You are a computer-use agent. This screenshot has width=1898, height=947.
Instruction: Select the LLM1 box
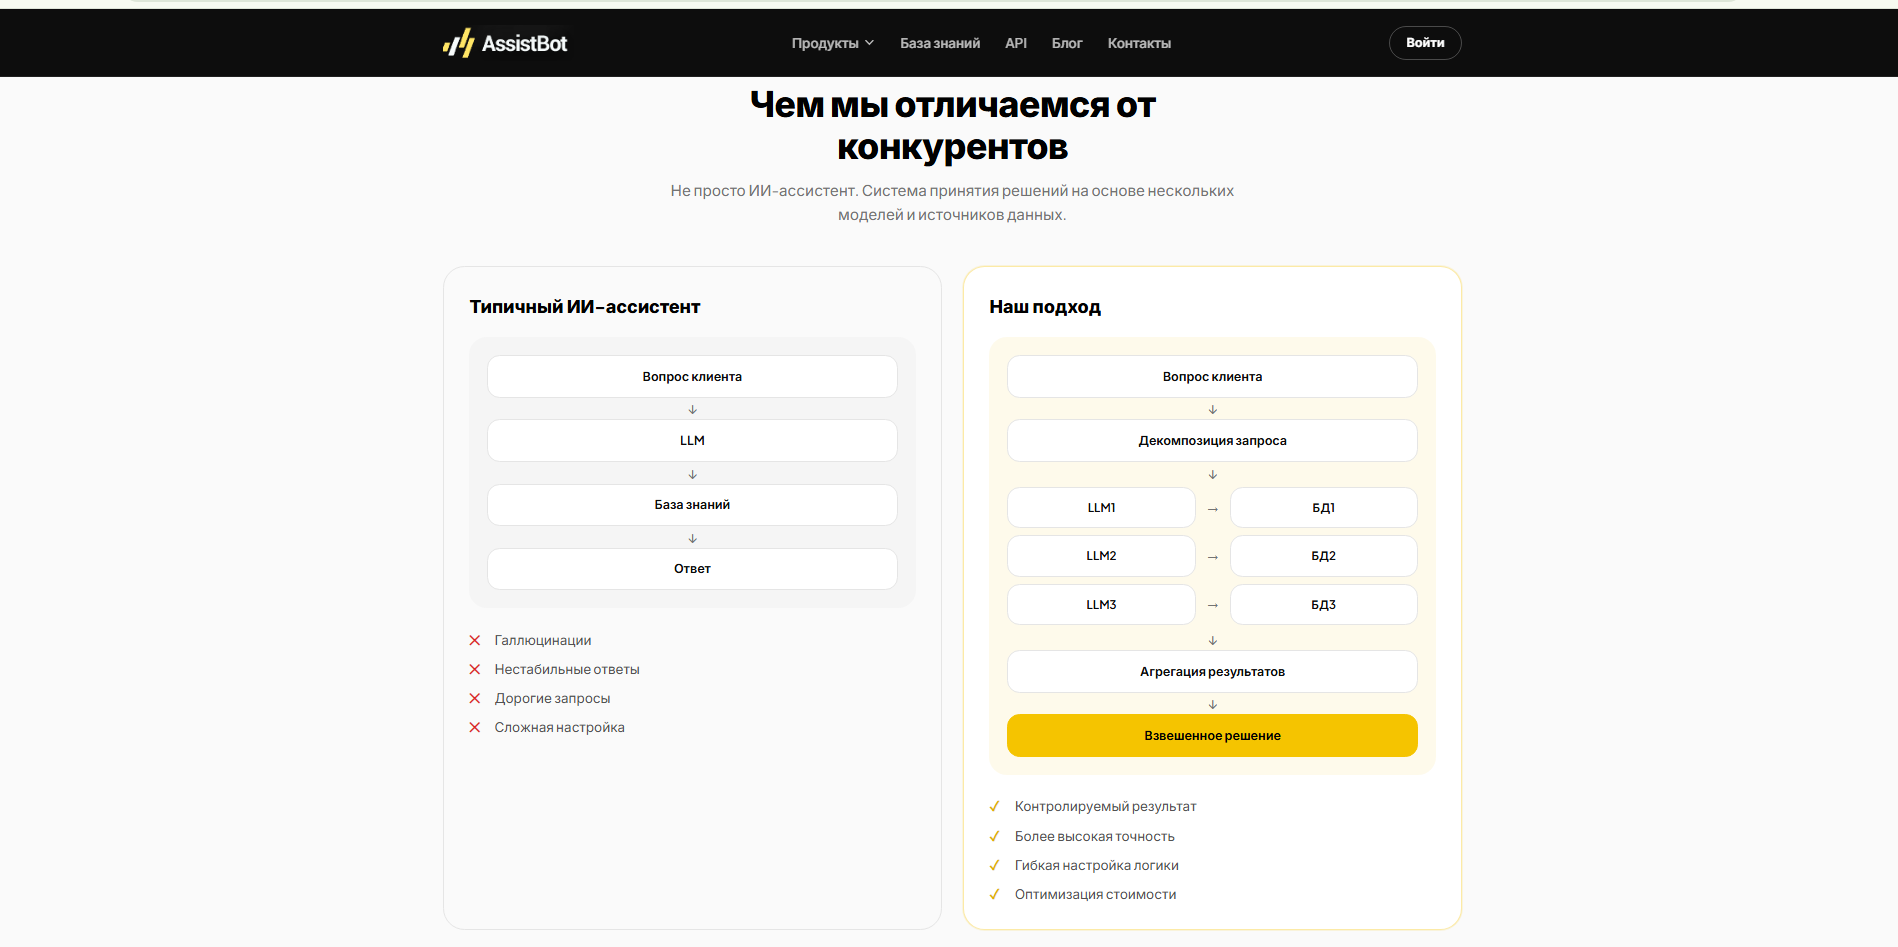coord(1101,508)
